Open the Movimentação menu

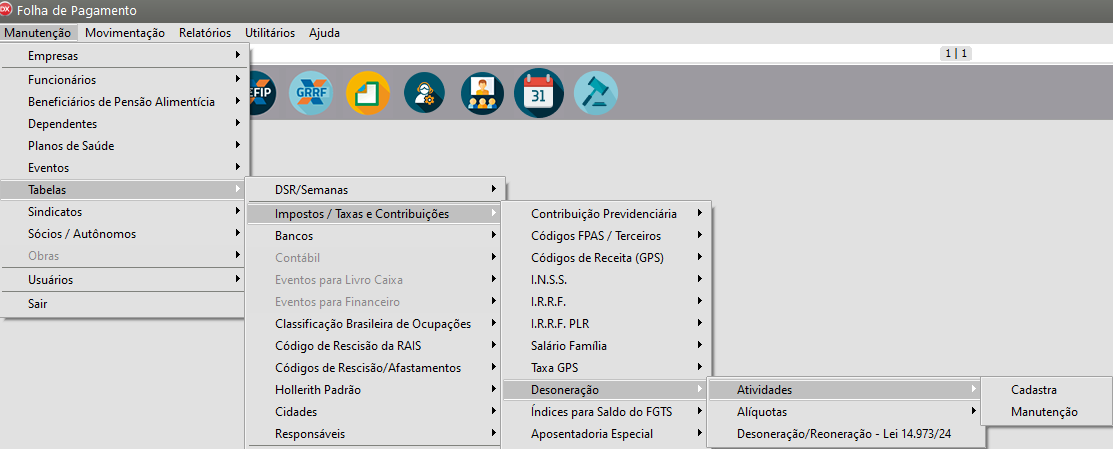(125, 32)
